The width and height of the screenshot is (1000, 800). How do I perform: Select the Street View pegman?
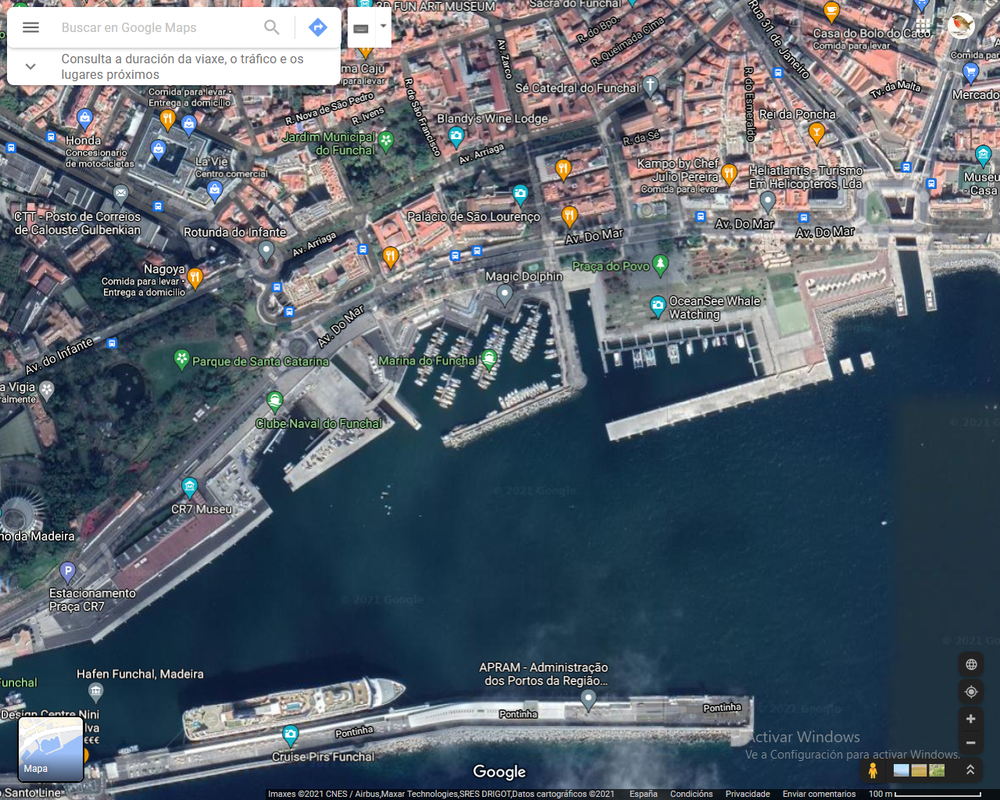(873, 771)
